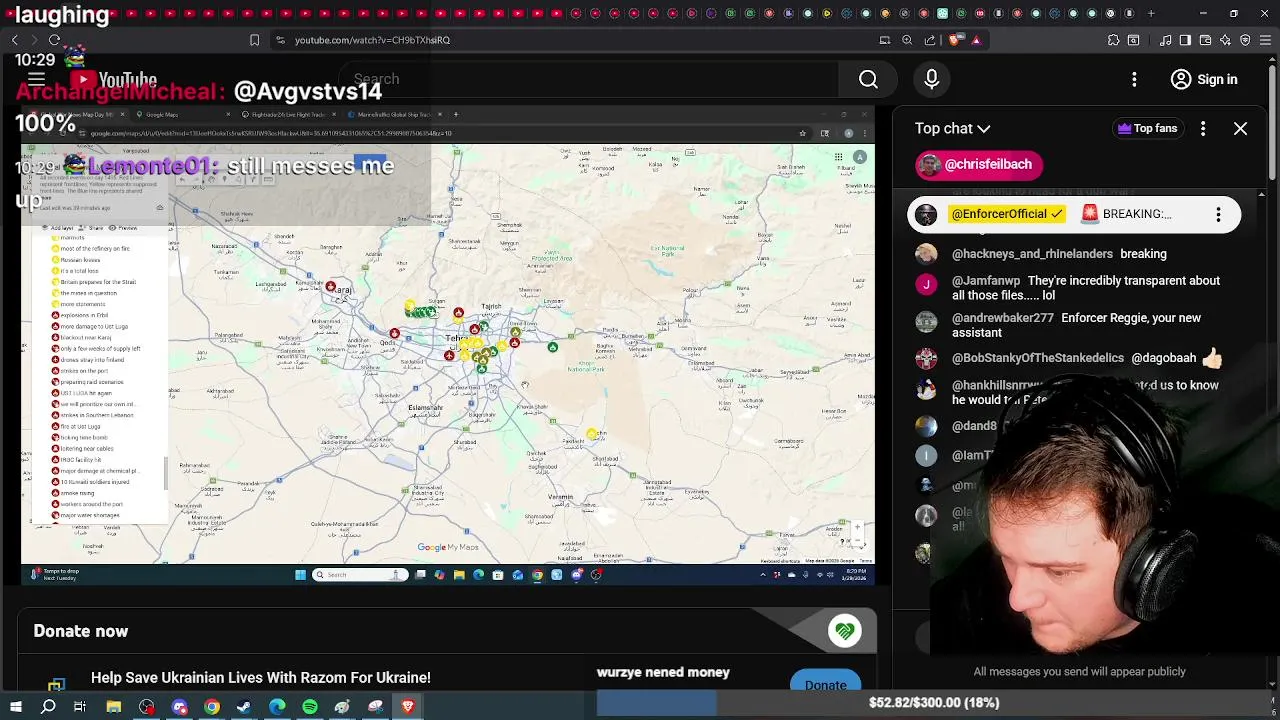Viewport: 1280px width, 720px height.
Task: Open Brave Rewards triangle icon
Action: 976,40
